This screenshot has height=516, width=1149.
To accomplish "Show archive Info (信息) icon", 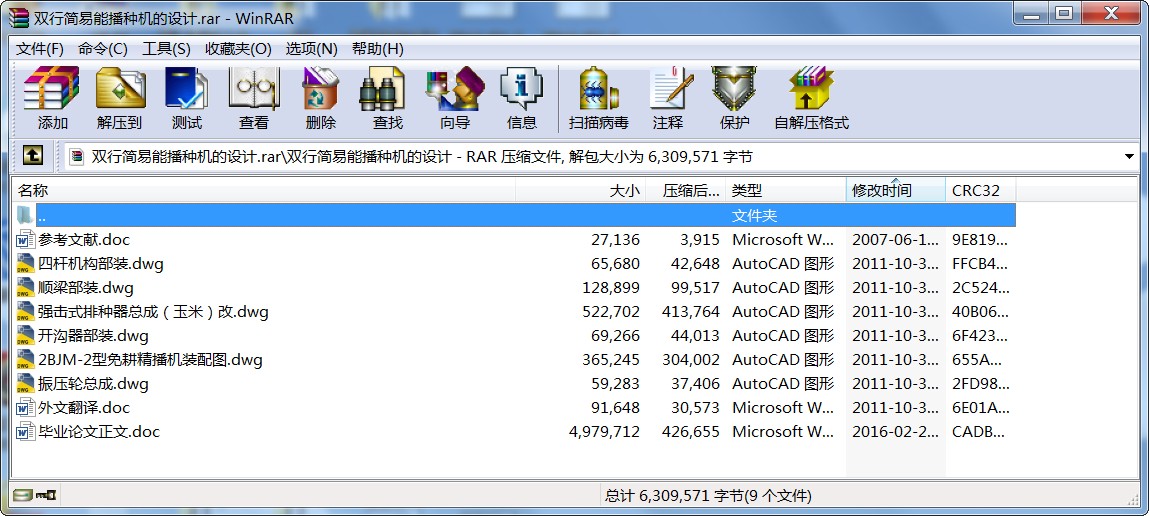I will 522,90.
